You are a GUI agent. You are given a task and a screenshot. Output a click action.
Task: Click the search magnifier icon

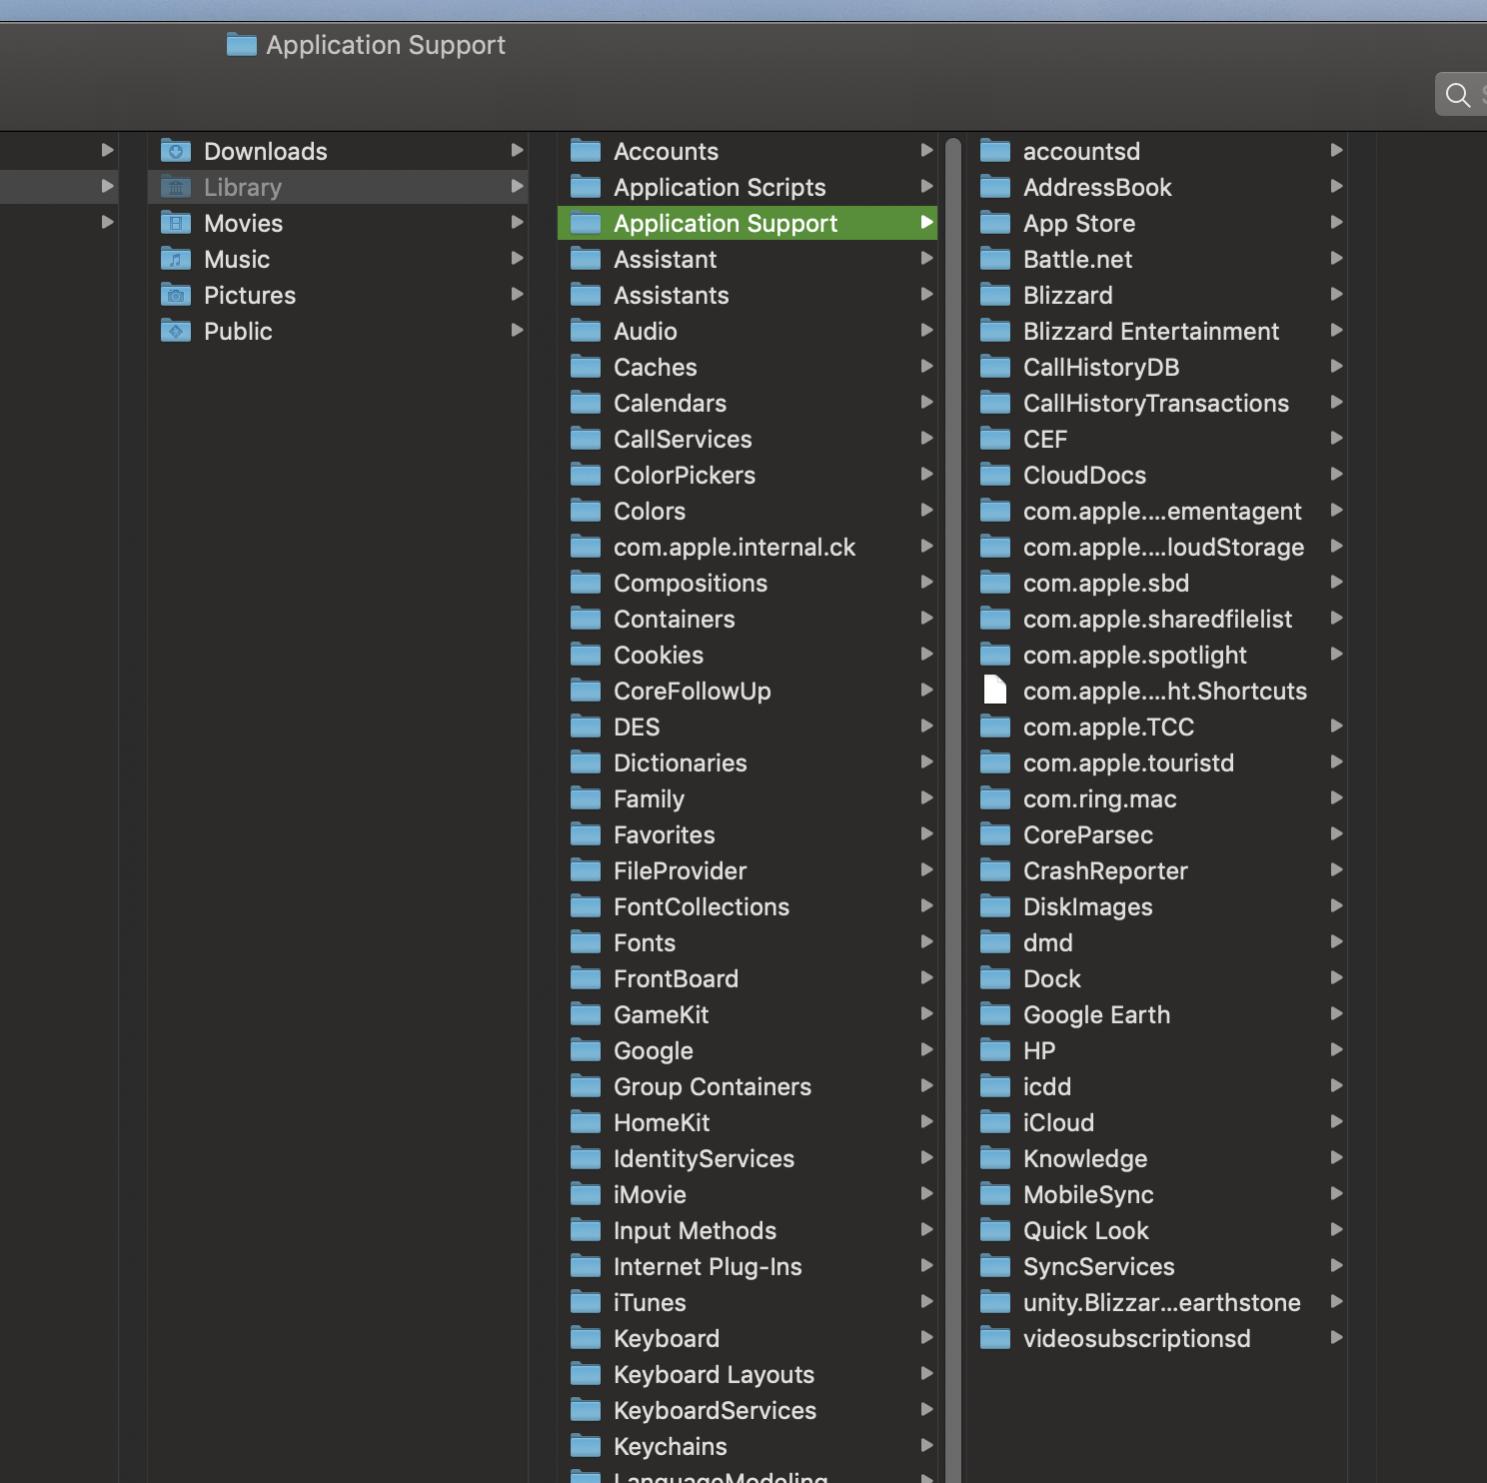pos(1457,95)
